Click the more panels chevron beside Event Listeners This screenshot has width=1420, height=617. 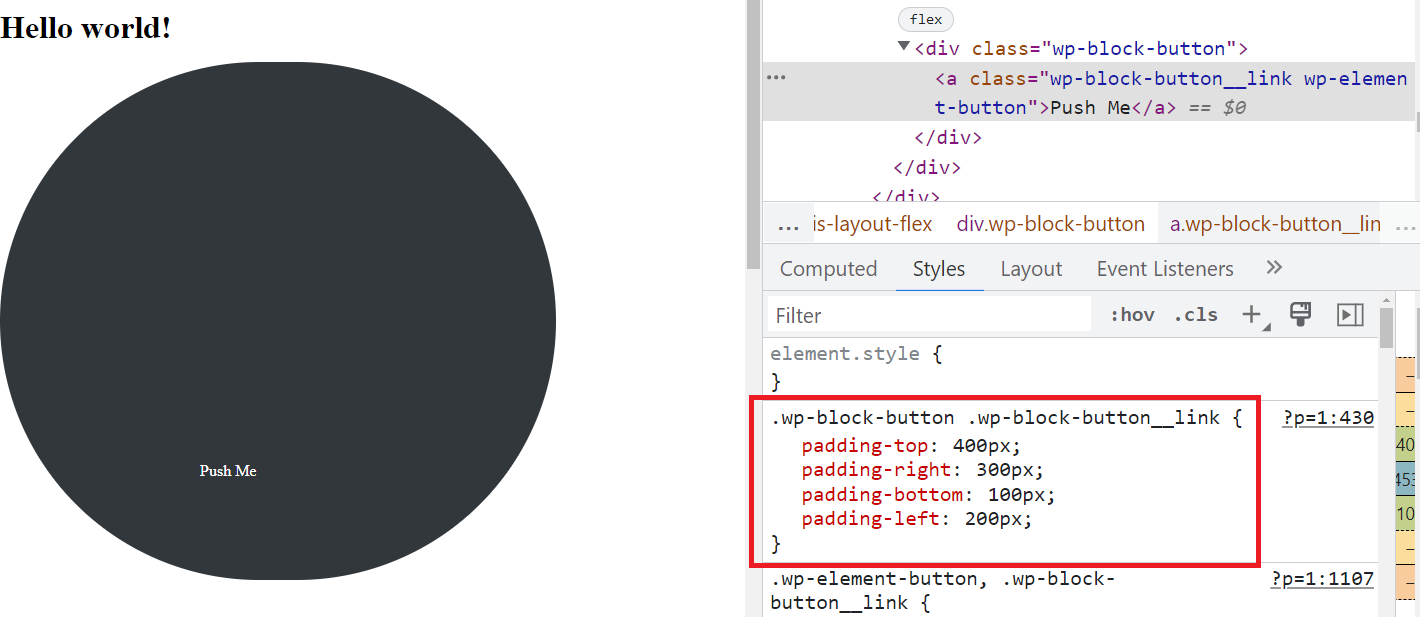pos(1274,267)
